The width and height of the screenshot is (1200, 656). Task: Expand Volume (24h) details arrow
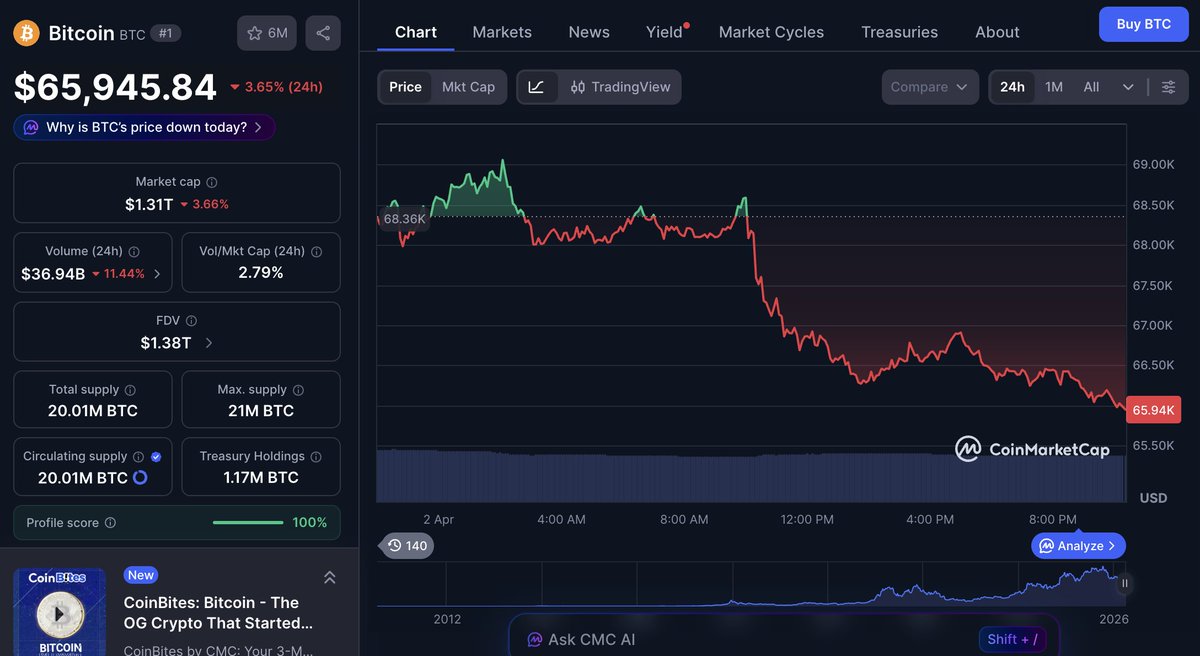tap(157, 273)
